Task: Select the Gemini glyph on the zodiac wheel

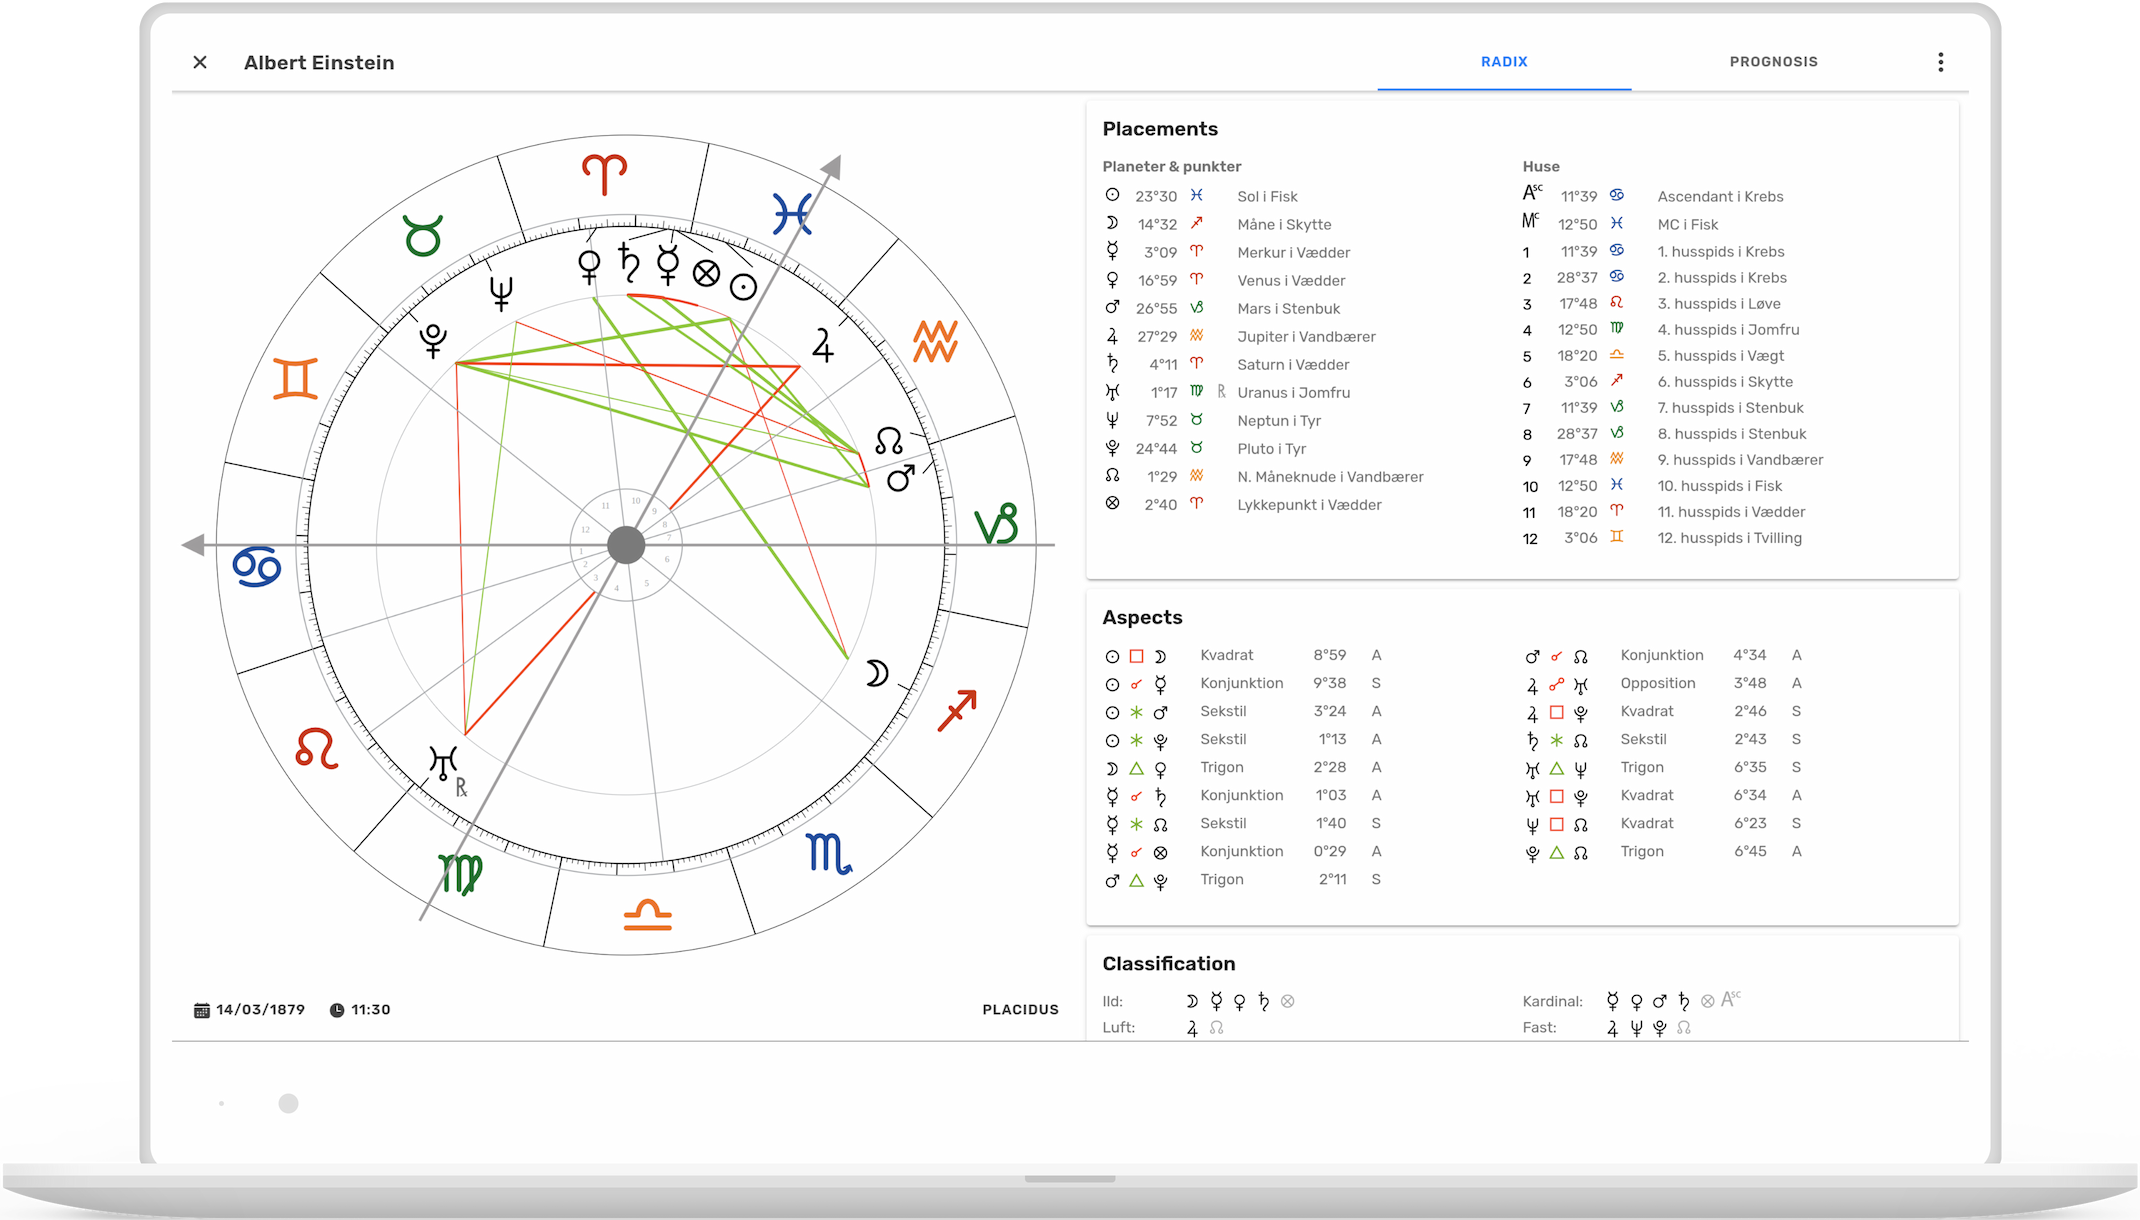Action: click(295, 379)
